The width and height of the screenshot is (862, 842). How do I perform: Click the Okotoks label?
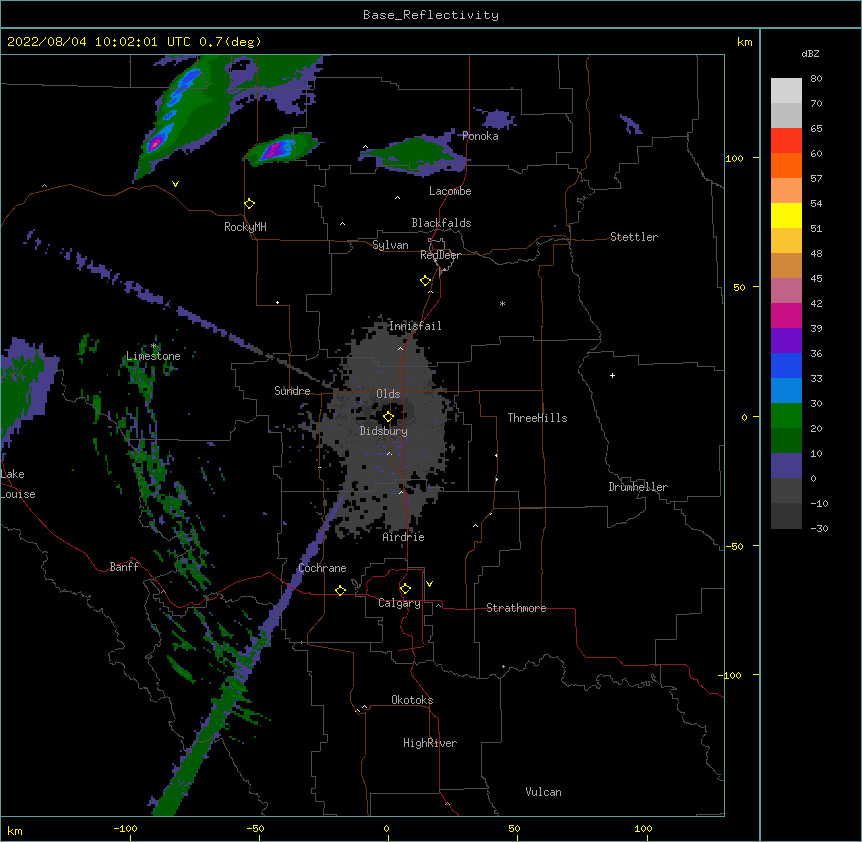click(412, 700)
